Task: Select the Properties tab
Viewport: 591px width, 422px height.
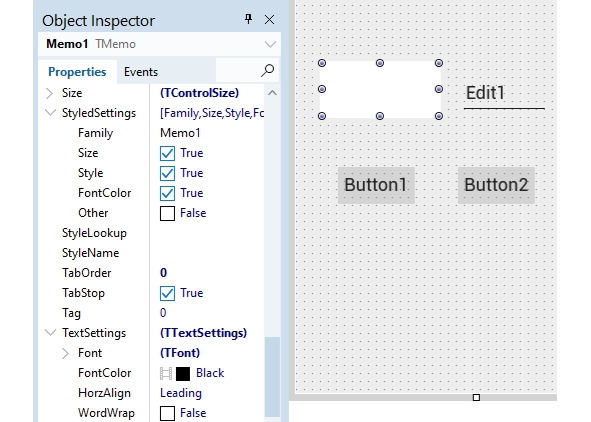Action: click(x=77, y=72)
